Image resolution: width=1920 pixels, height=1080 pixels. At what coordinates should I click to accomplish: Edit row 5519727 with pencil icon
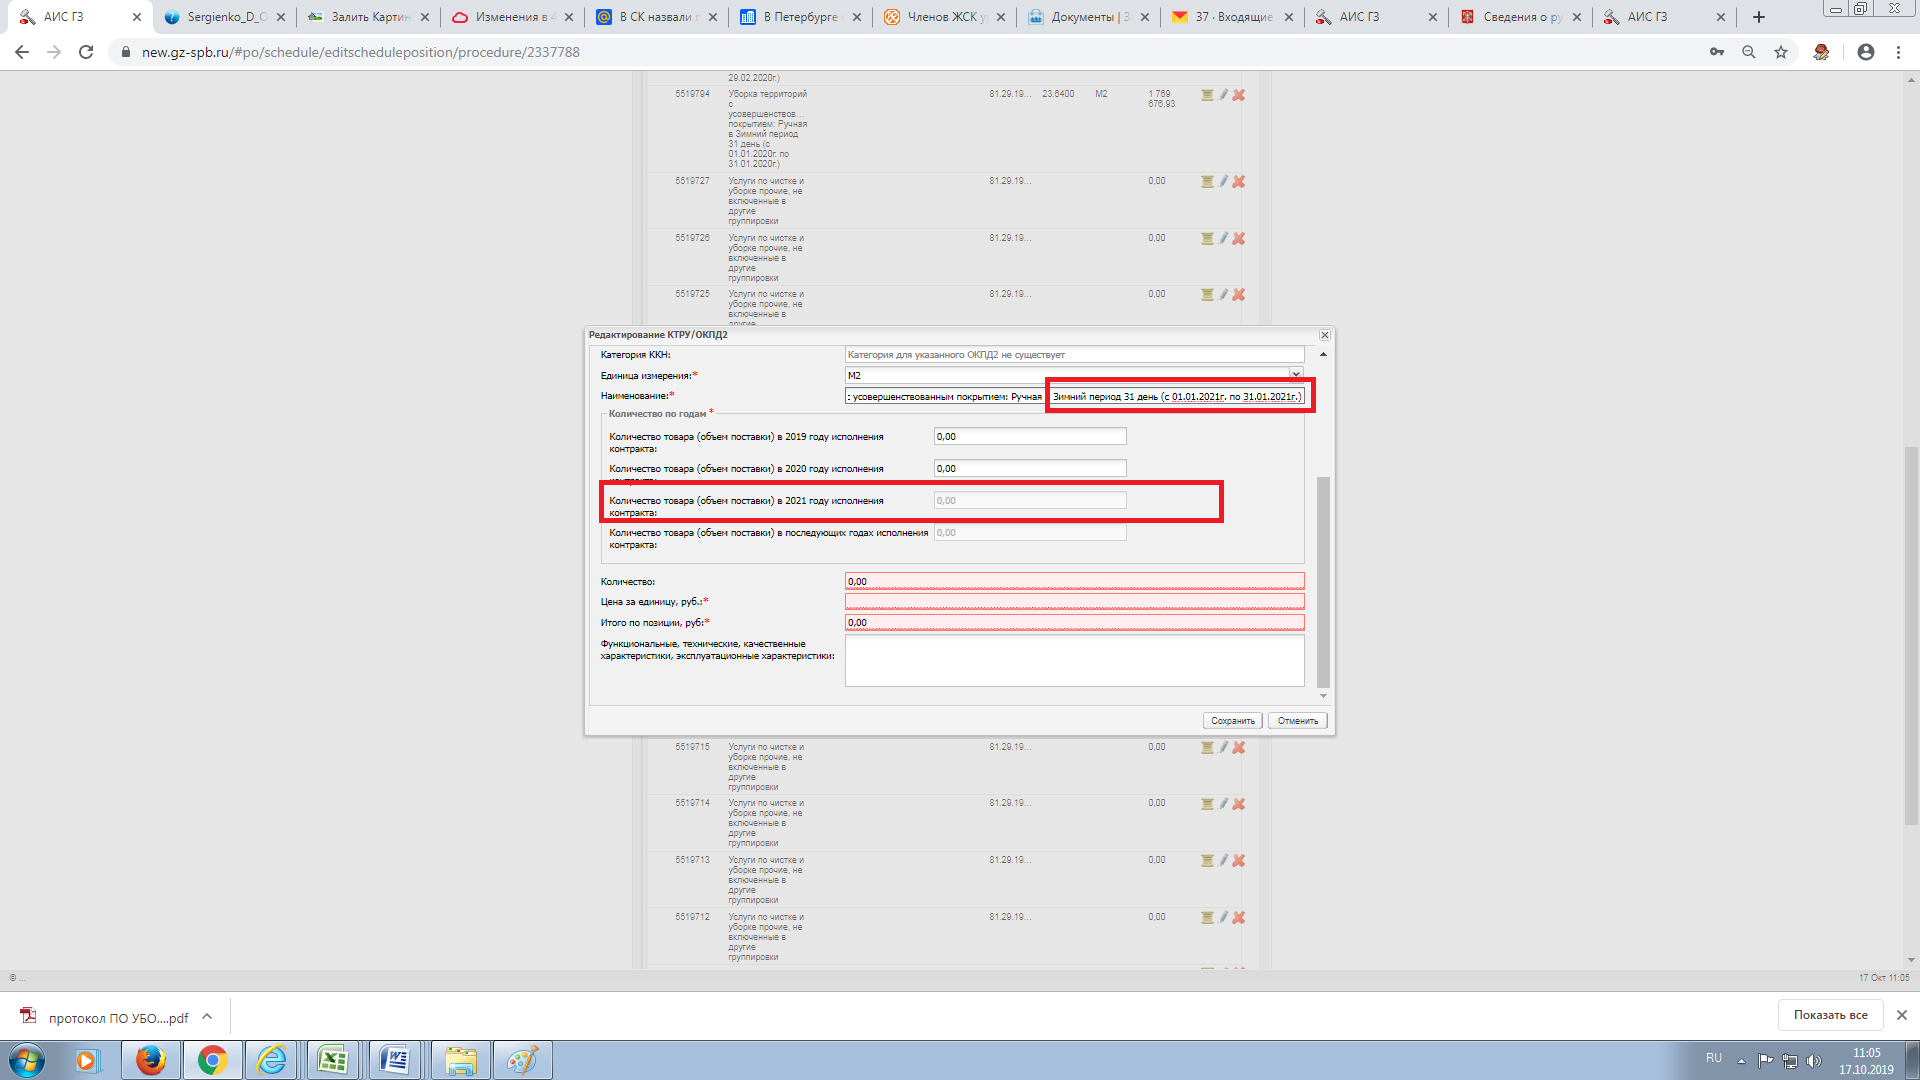click(x=1223, y=182)
